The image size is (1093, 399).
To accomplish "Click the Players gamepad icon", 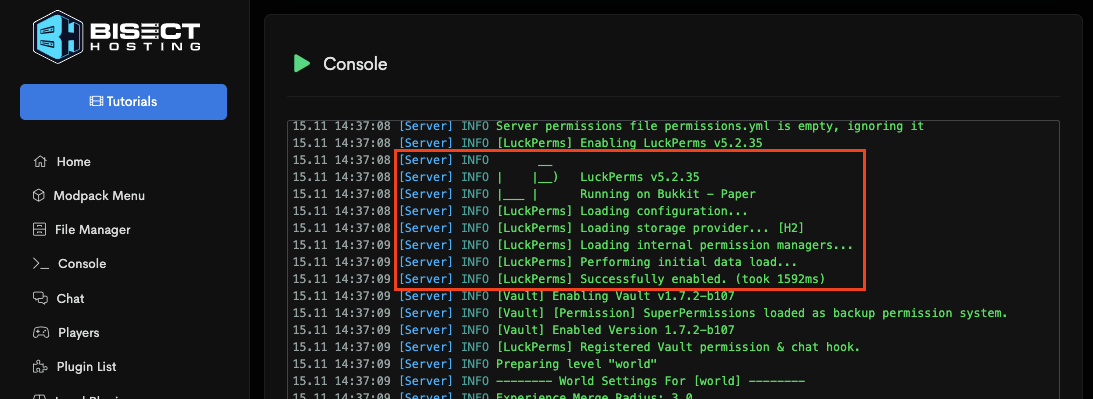I will tap(41, 333).
